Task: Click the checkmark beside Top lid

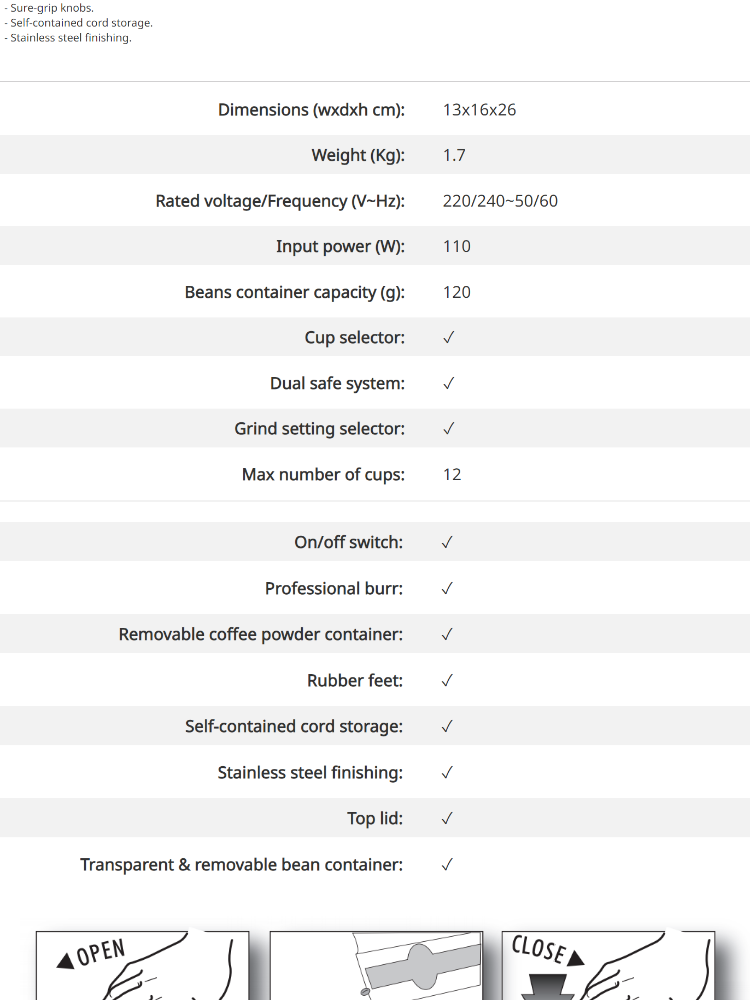Action: point(447,818)
